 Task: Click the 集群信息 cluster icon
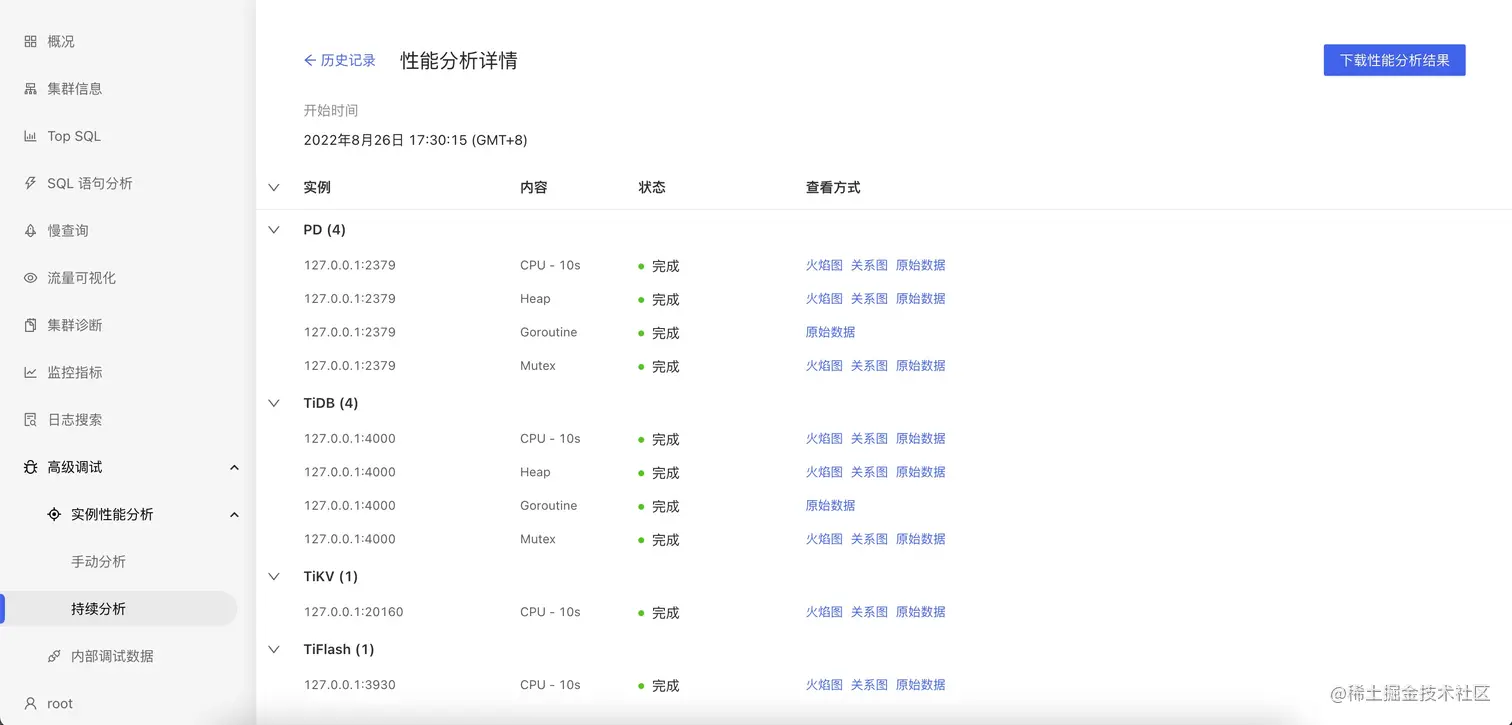pos(30,89)
